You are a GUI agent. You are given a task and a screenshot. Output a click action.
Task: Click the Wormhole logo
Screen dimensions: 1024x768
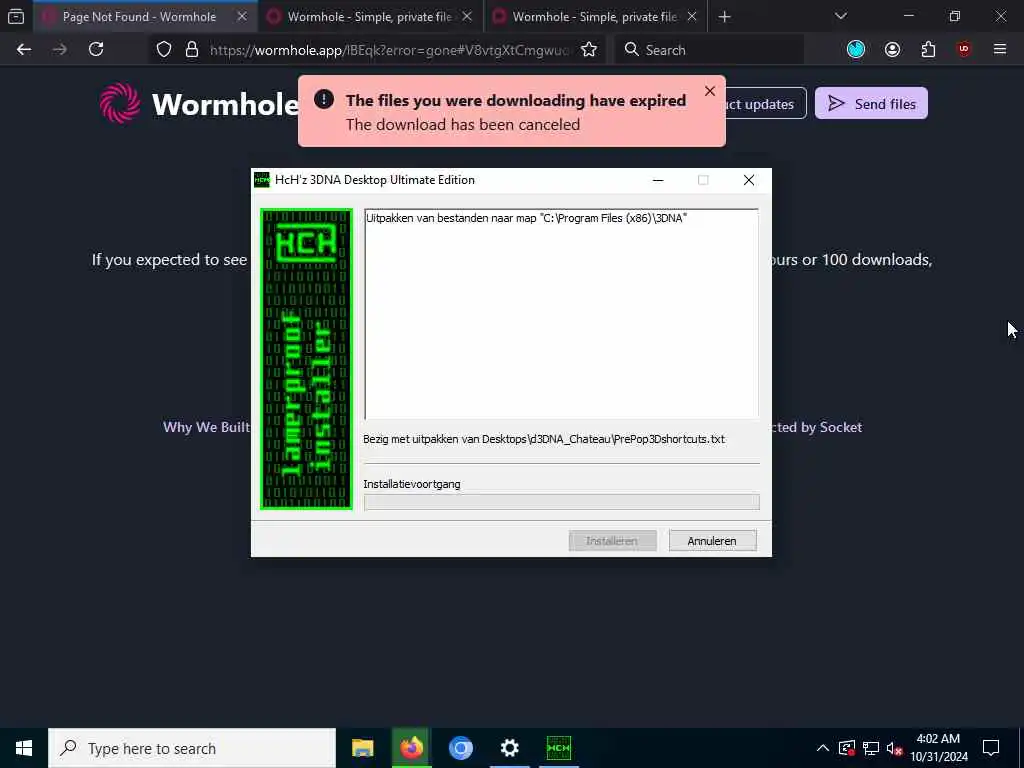click(x=199, y=104)
